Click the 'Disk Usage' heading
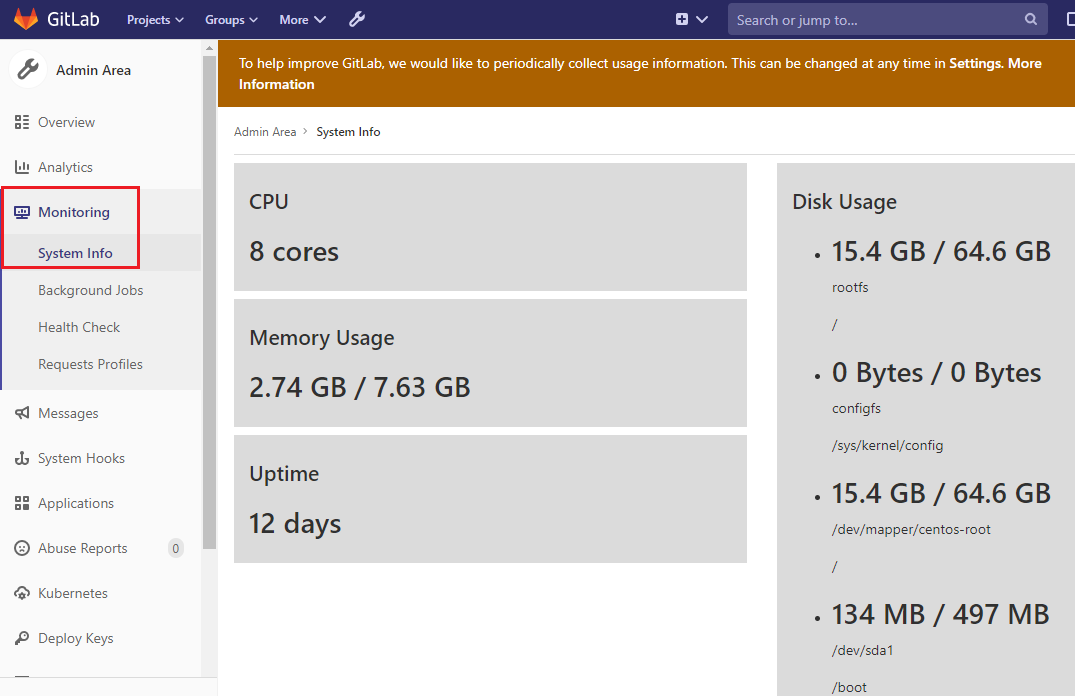The image size is (1075, 696). point(844,202)
